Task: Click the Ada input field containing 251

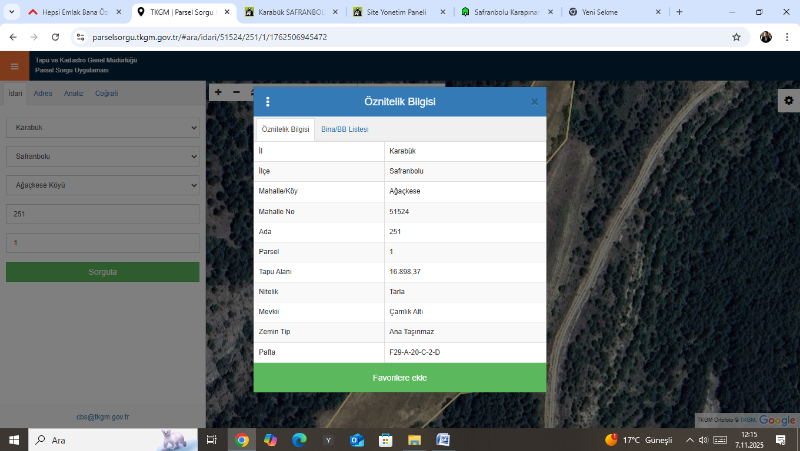Action: 102,214
